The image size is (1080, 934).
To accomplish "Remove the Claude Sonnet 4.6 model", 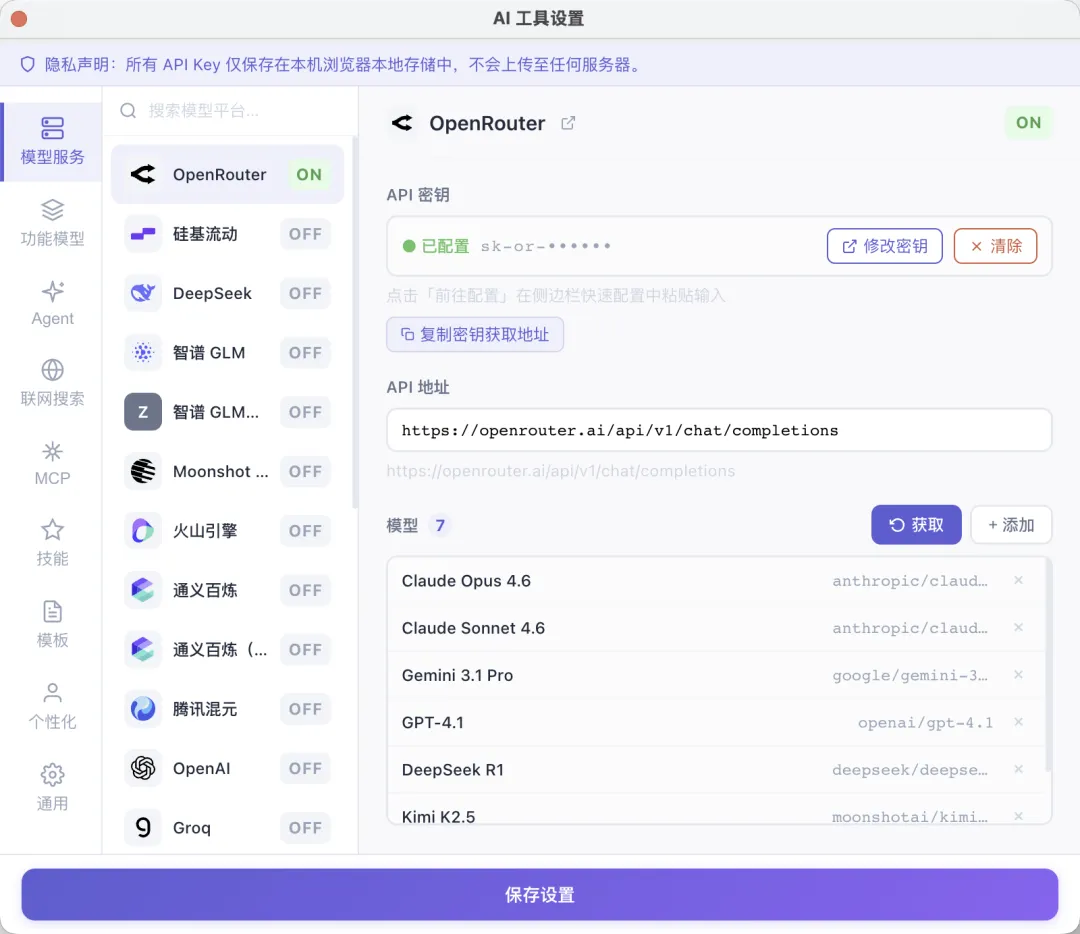I will click(1018, 627).
